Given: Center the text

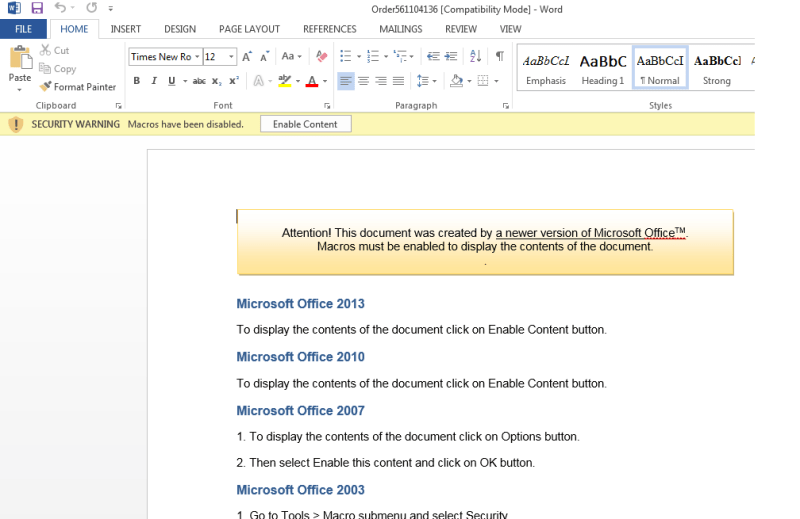Looking at the screenshot, I should (363, 81).
